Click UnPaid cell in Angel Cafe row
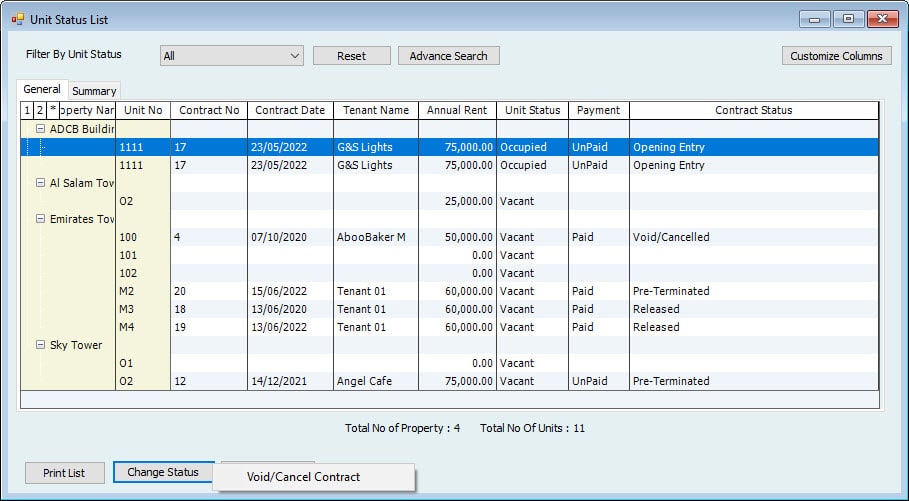 [599, 380]
